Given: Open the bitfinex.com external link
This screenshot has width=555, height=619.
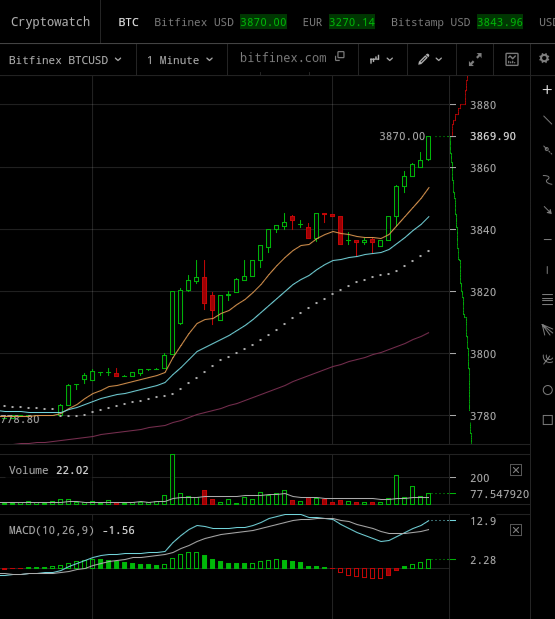Looking at the screenshot, I should coord(292,58).
